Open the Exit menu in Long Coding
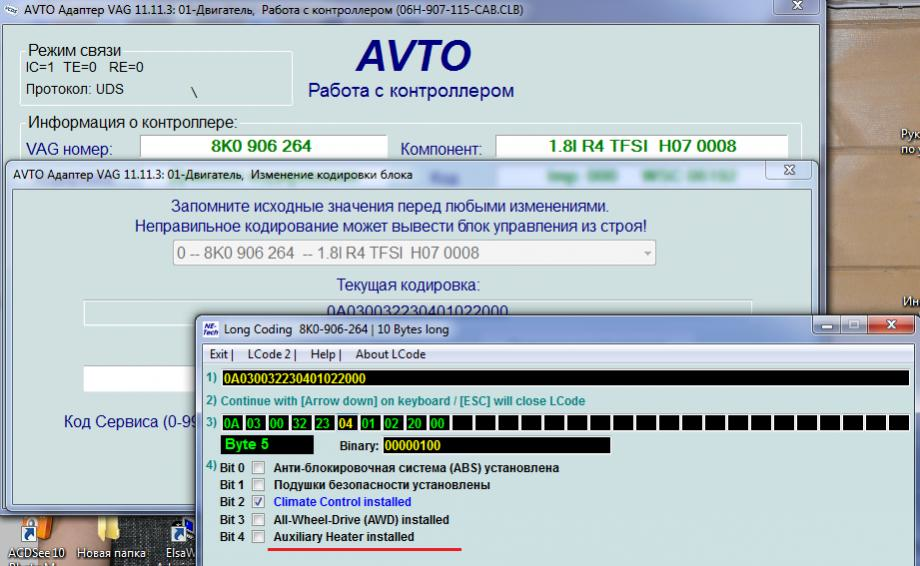 (x=221, y=354)
